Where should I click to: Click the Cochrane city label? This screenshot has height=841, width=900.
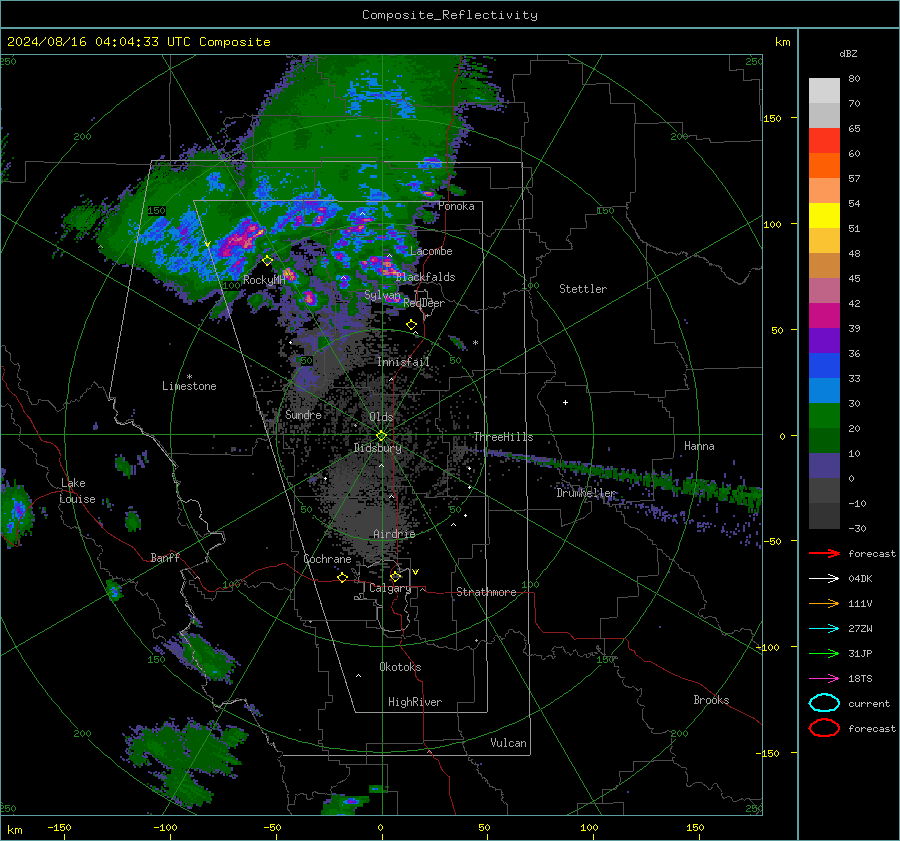pos(327,559)
